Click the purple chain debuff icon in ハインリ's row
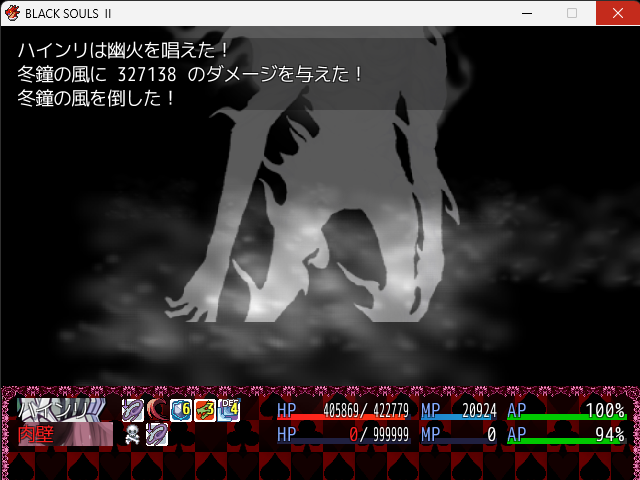The width and height of the screenshot is (640, 480). coord(133,410)
